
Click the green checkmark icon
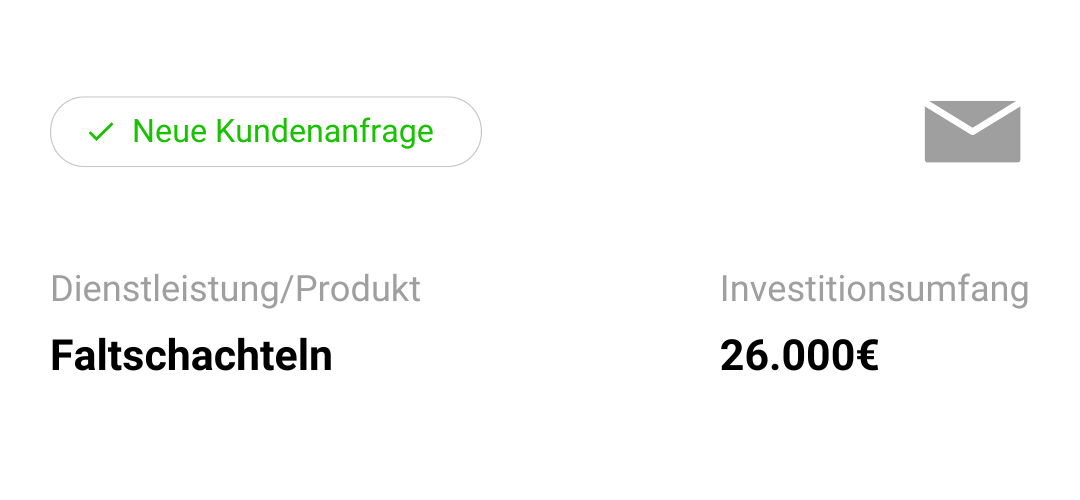click(x=101, y=132)
